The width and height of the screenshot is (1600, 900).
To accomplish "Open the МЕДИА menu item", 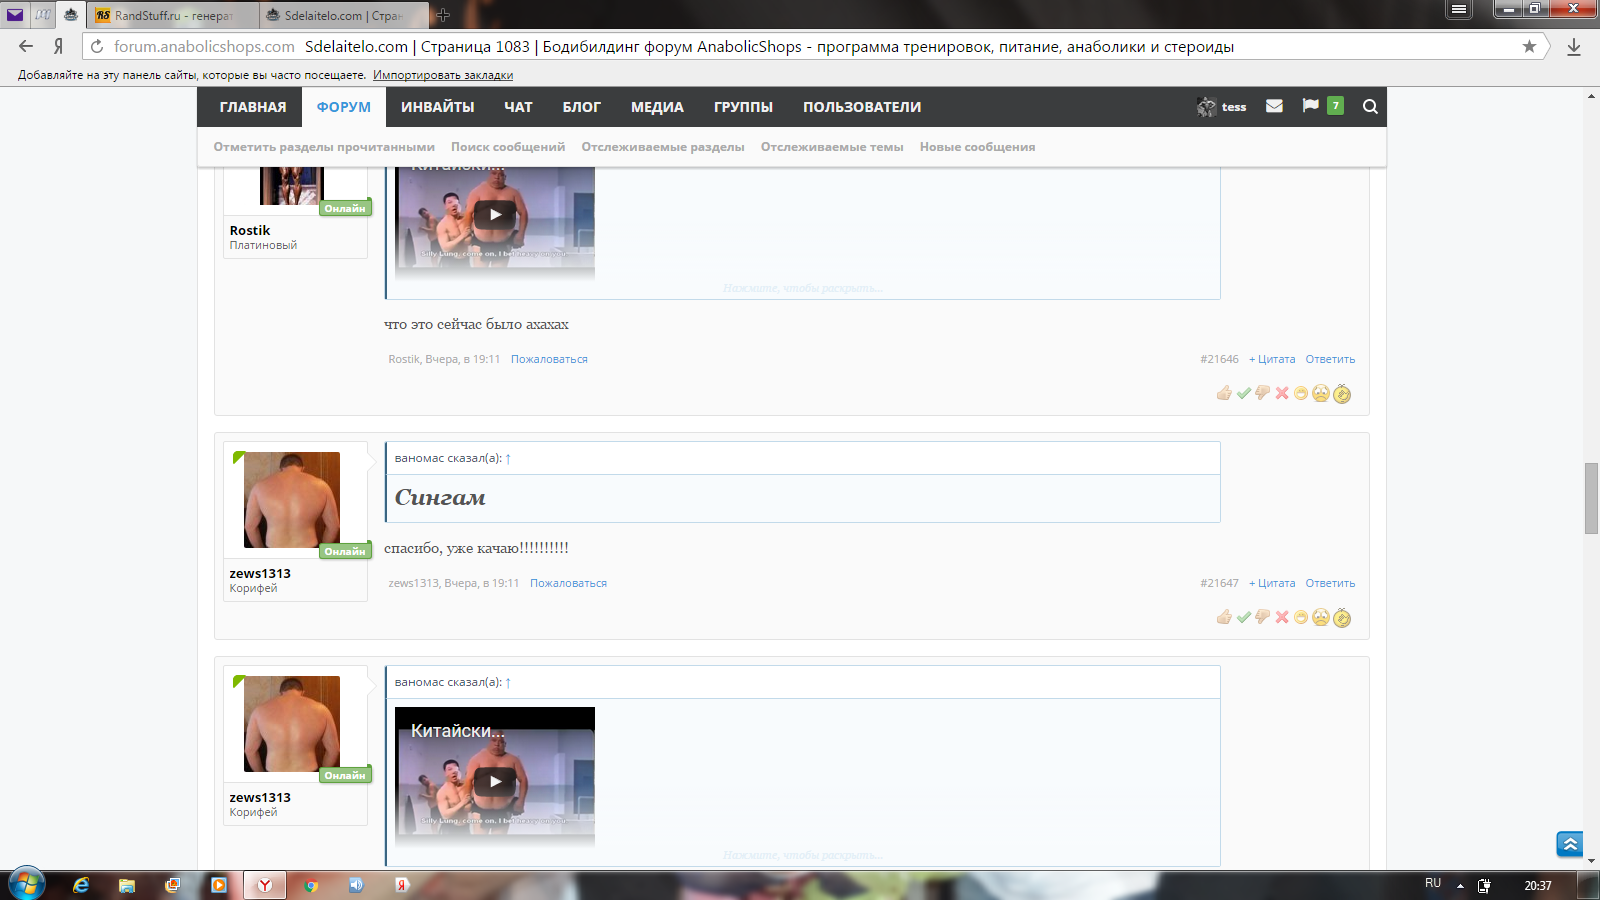I will (657, 107).
